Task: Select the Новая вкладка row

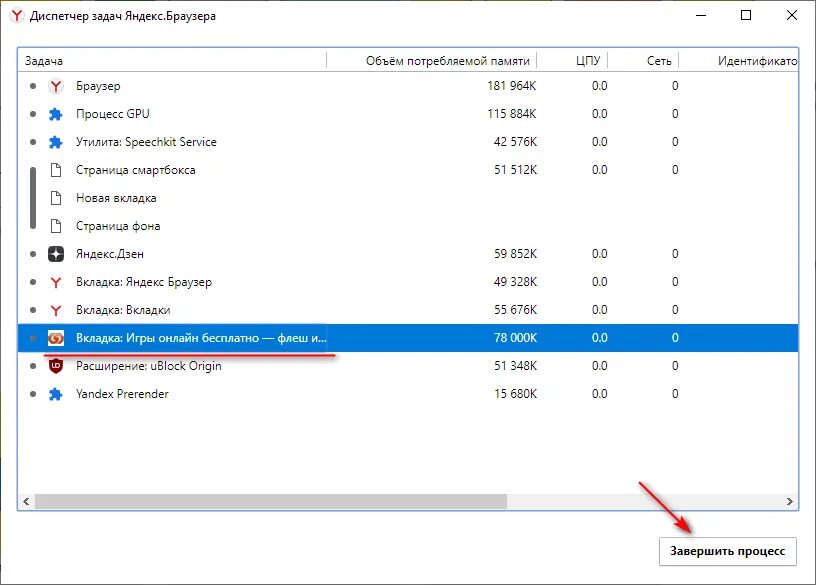Action: coord(408,198)
